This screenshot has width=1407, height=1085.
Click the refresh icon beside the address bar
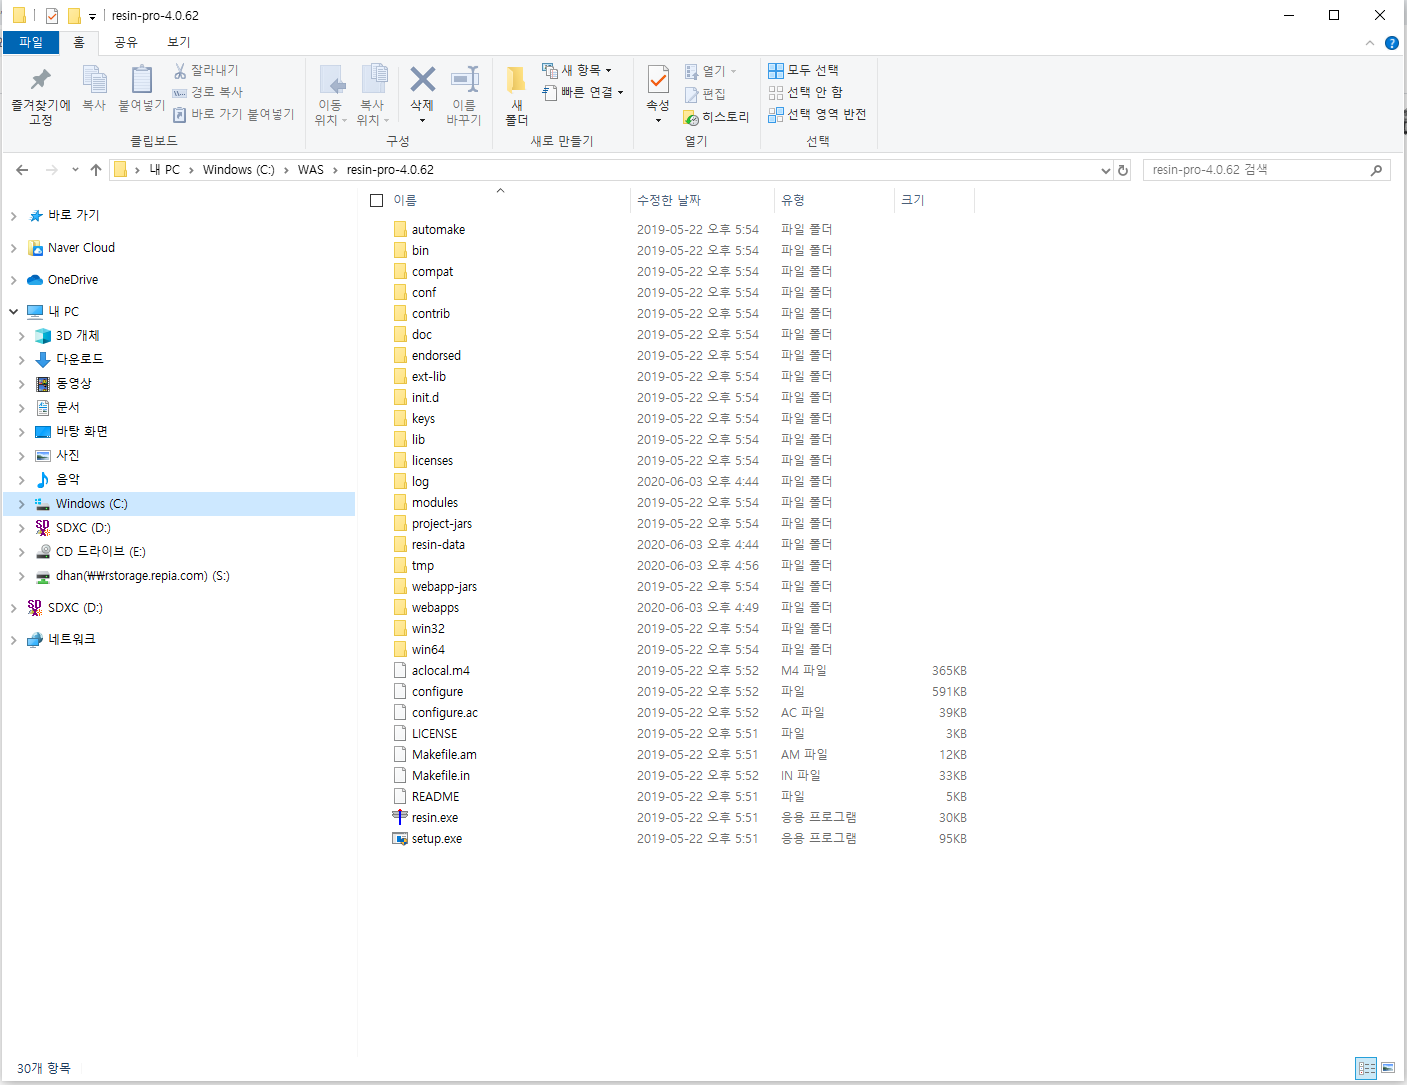(1123, 170)
